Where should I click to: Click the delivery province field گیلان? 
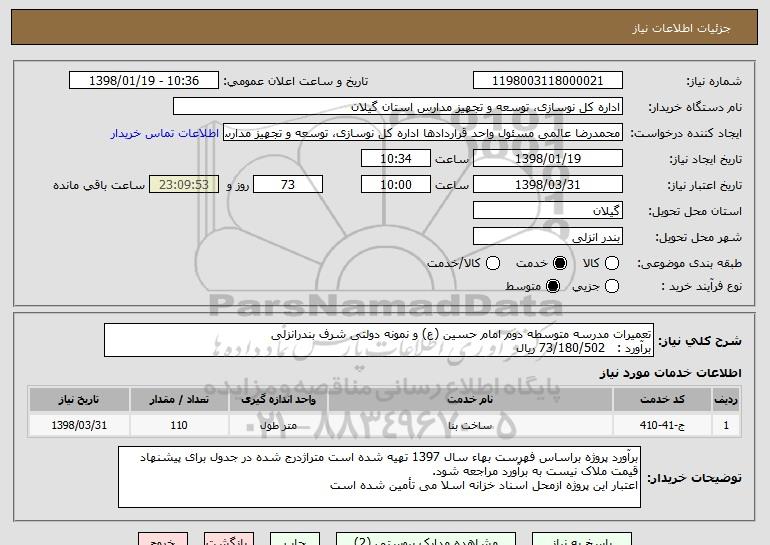point(548,211)
